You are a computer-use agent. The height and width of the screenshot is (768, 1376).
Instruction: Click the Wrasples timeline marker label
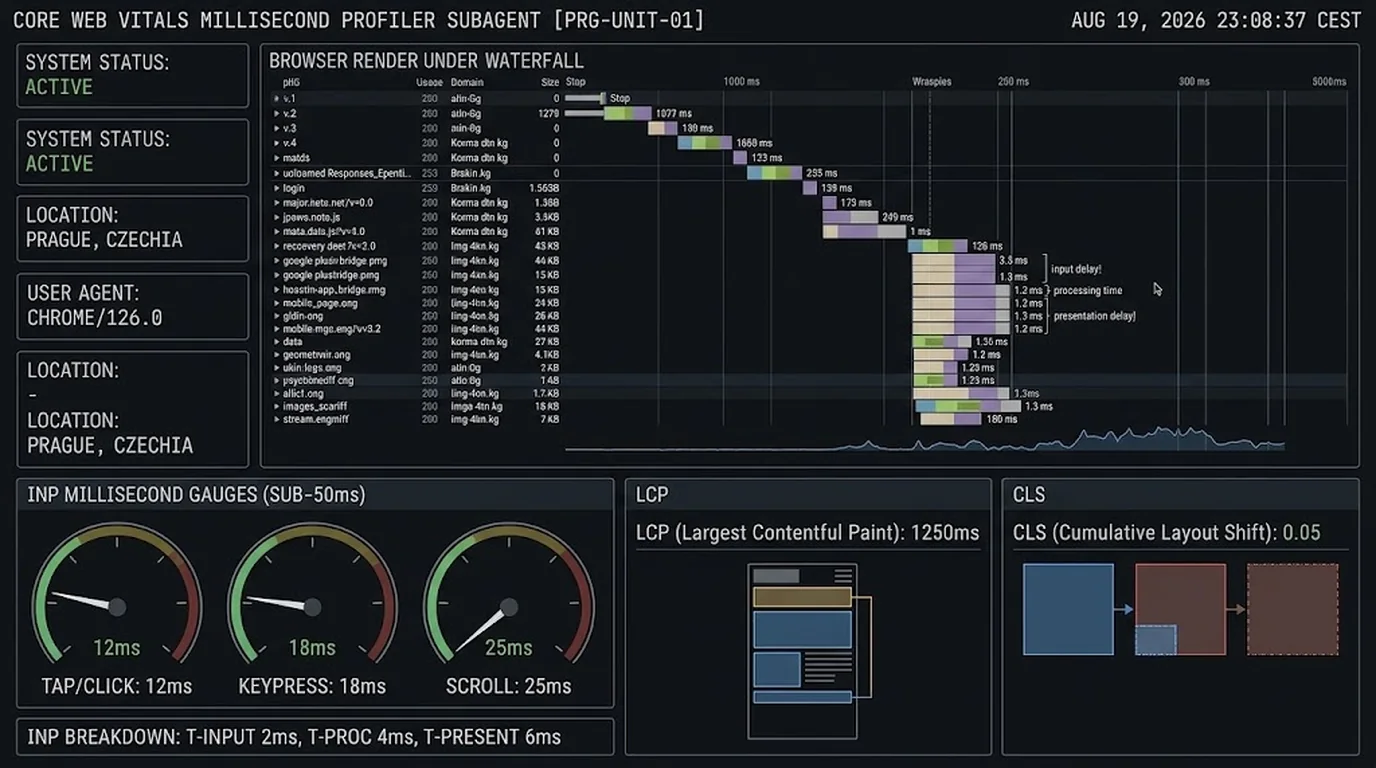point(932,82)
